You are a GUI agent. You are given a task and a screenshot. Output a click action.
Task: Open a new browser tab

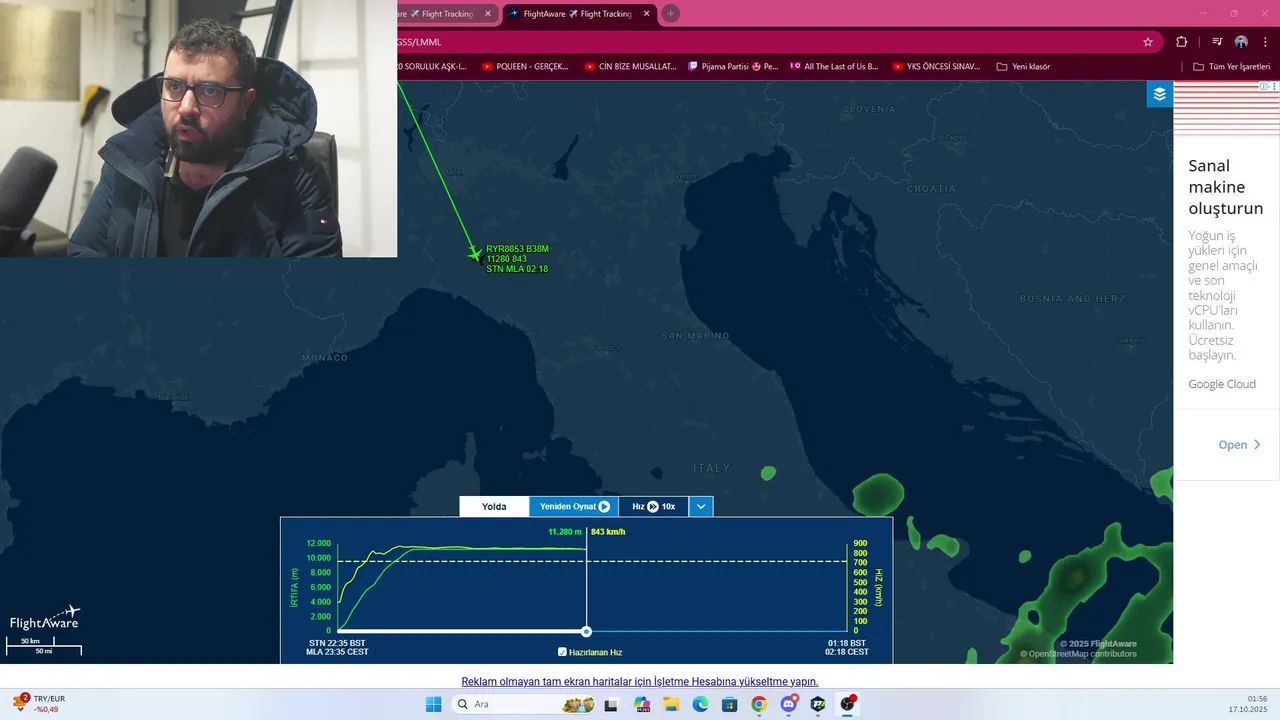pos(670,13)
